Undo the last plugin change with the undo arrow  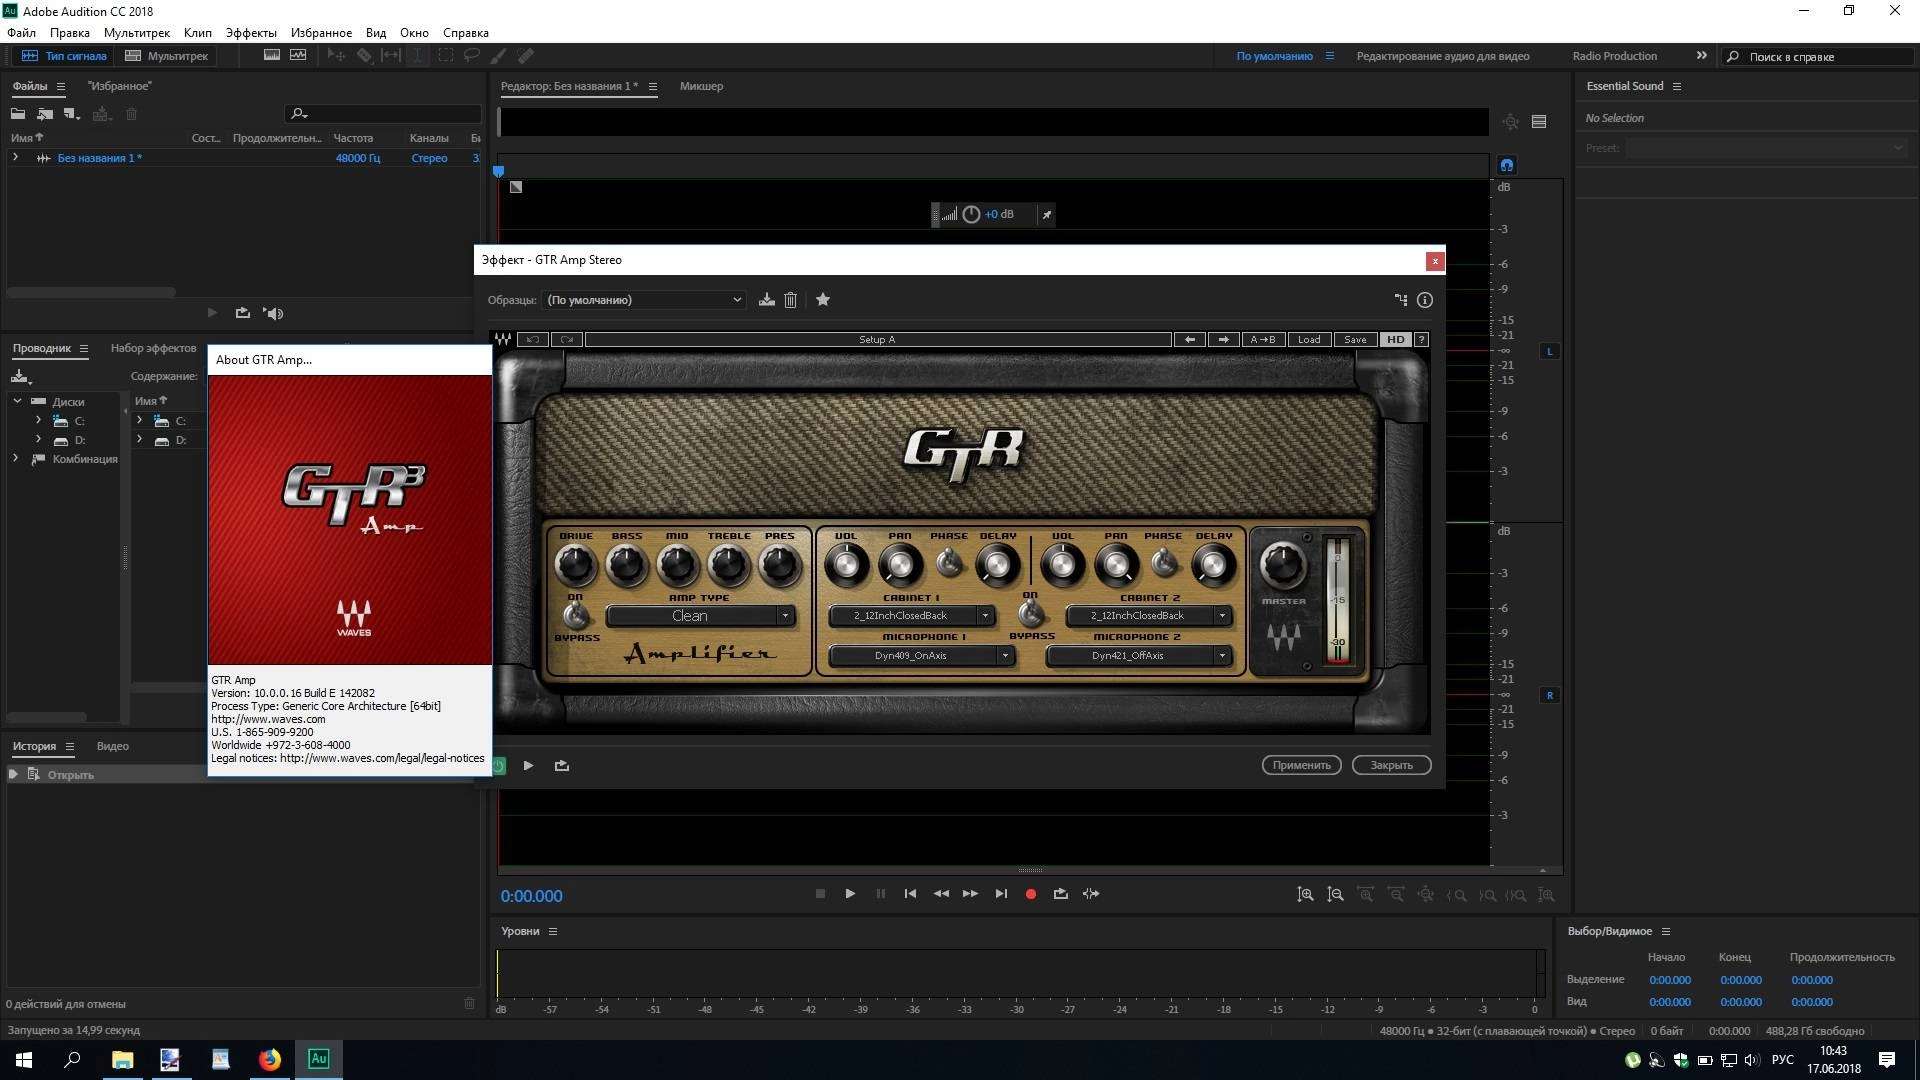click(x=533, y=339)
